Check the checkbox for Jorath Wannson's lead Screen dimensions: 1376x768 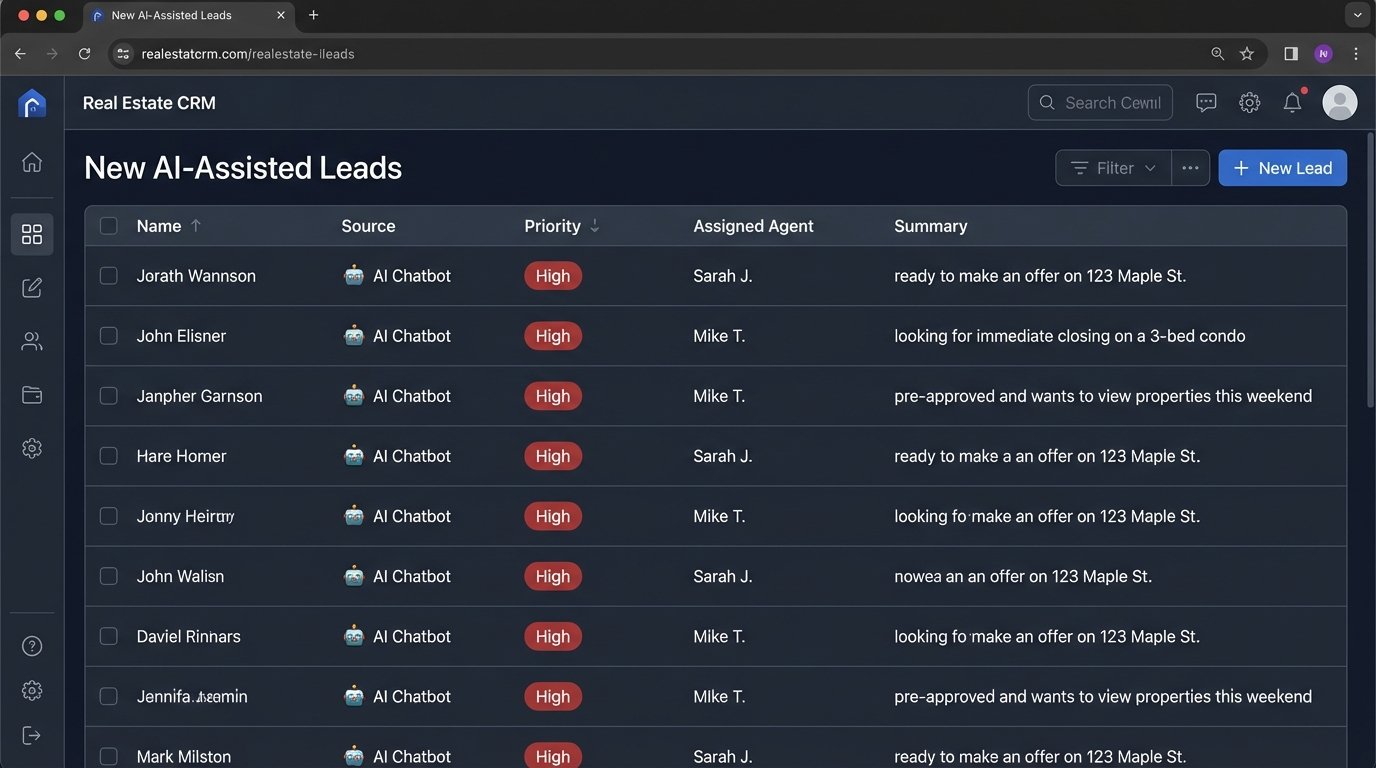coord(108,275)
